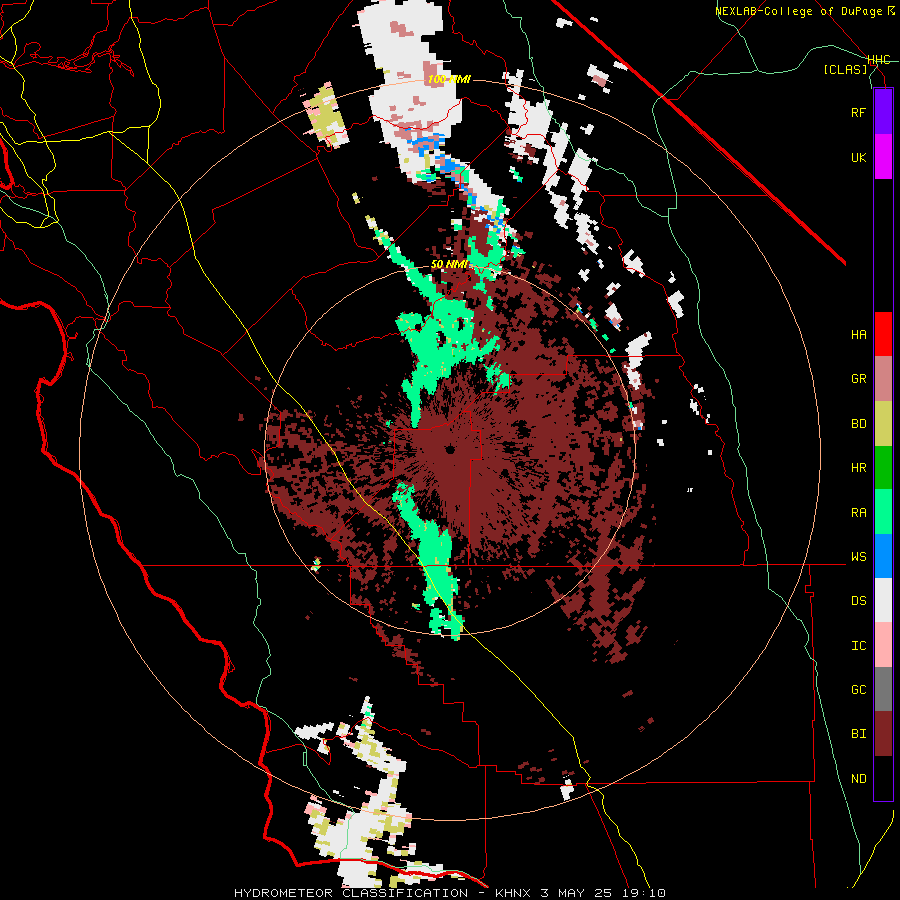Viewport: 900px width, 900px height.
Task: Click the HHC product label
Action: [879, 60]
